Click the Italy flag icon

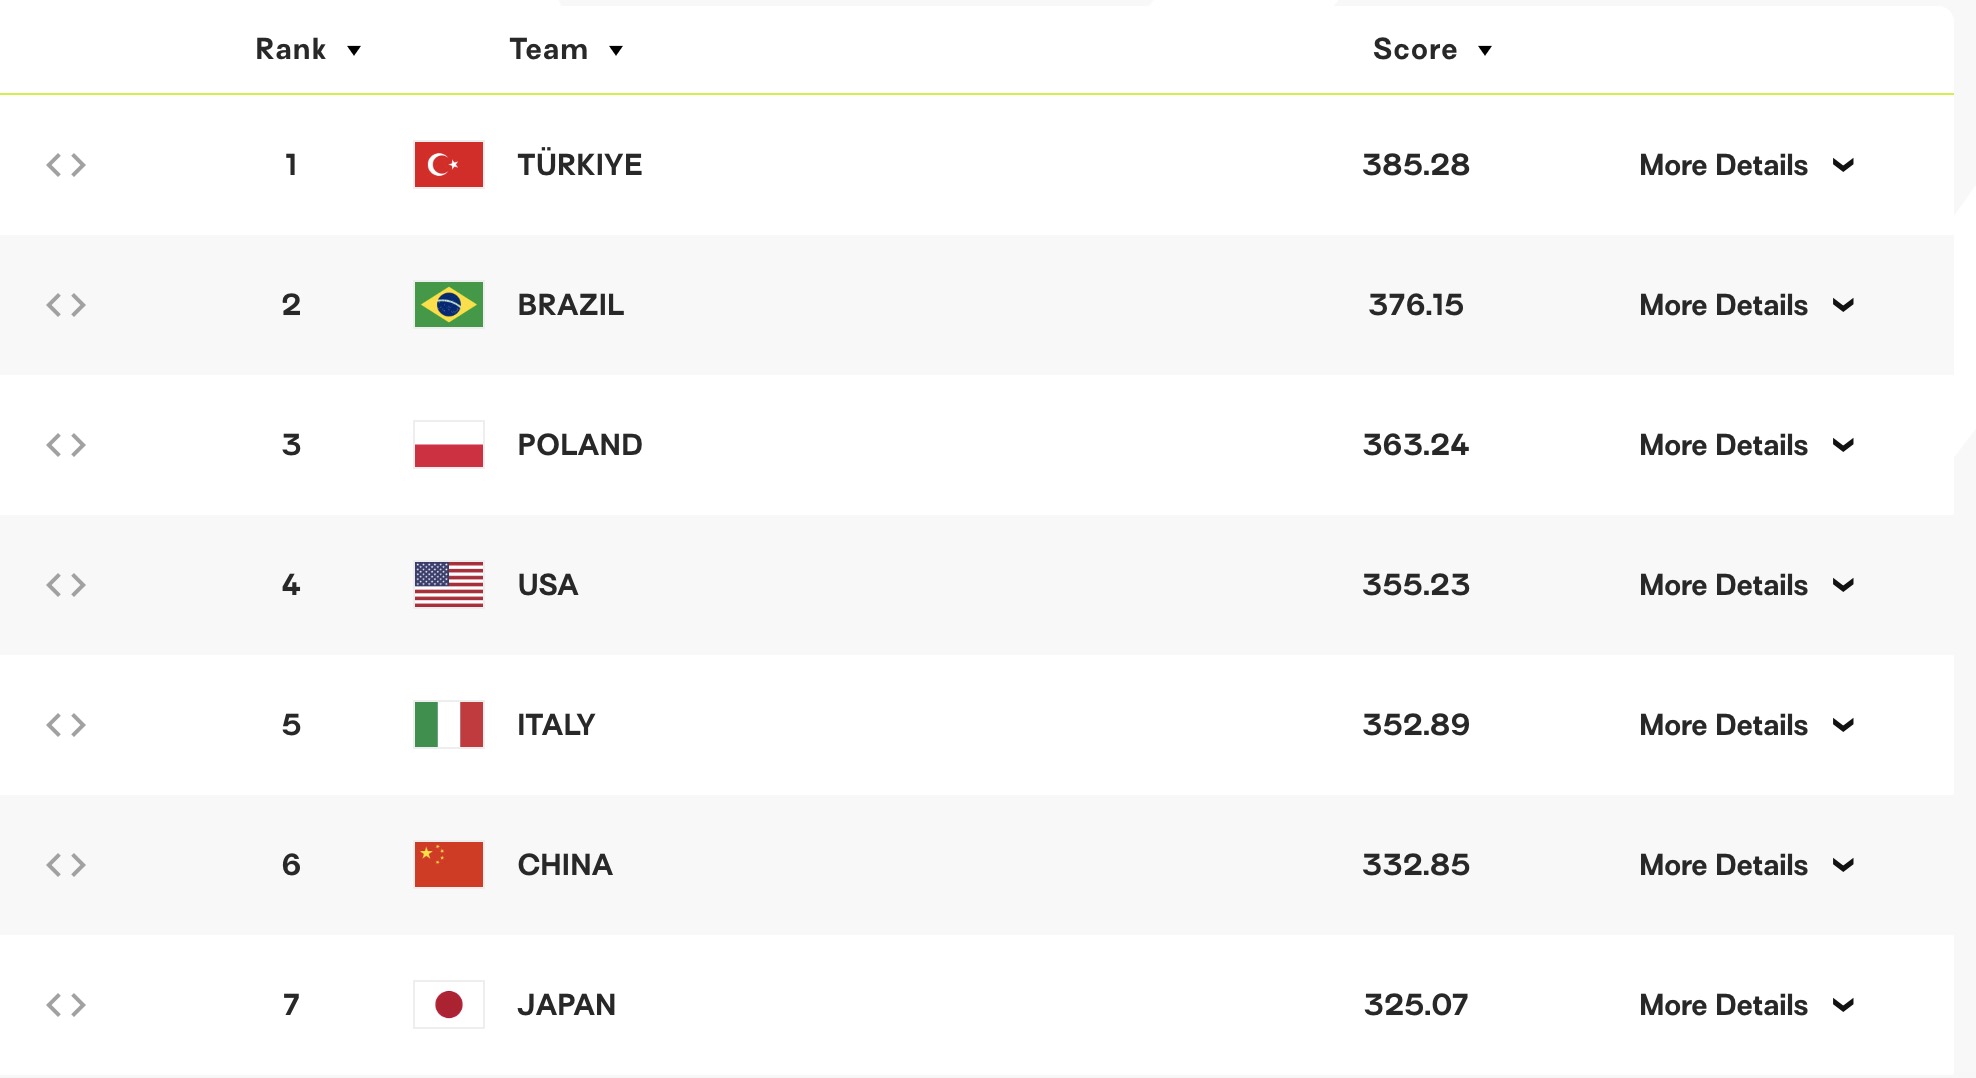coord(448,725)
